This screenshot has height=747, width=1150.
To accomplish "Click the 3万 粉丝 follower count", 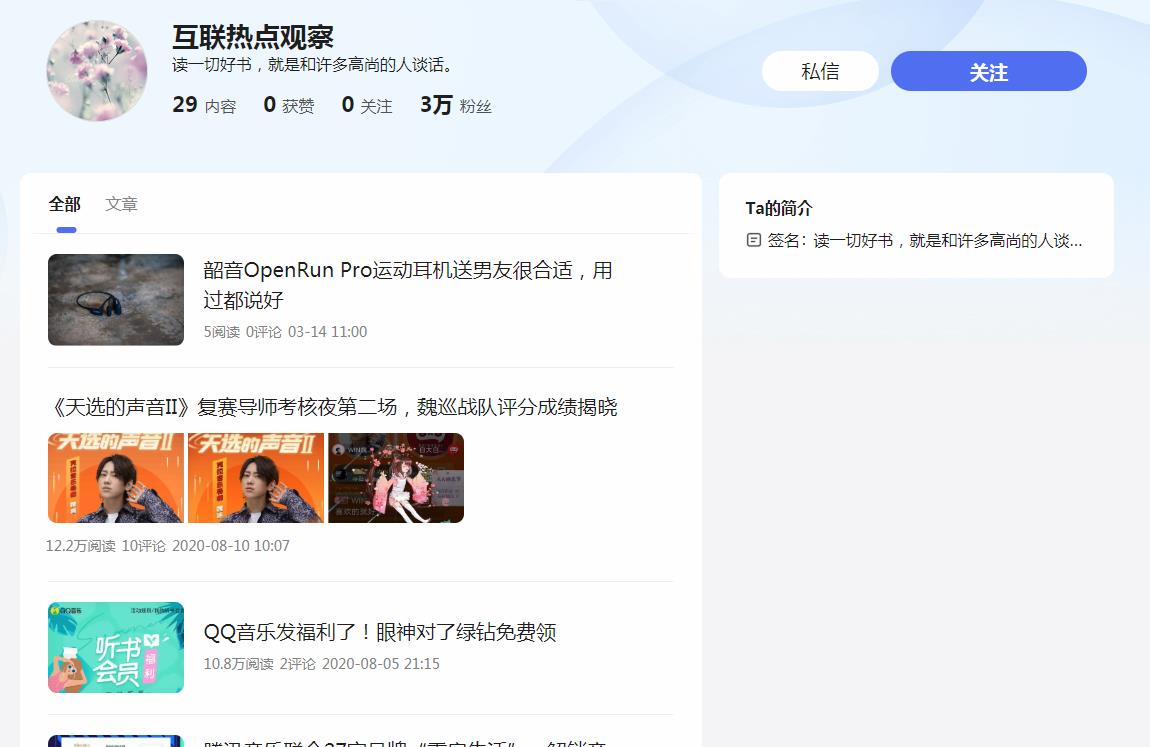I will [455, 105].
